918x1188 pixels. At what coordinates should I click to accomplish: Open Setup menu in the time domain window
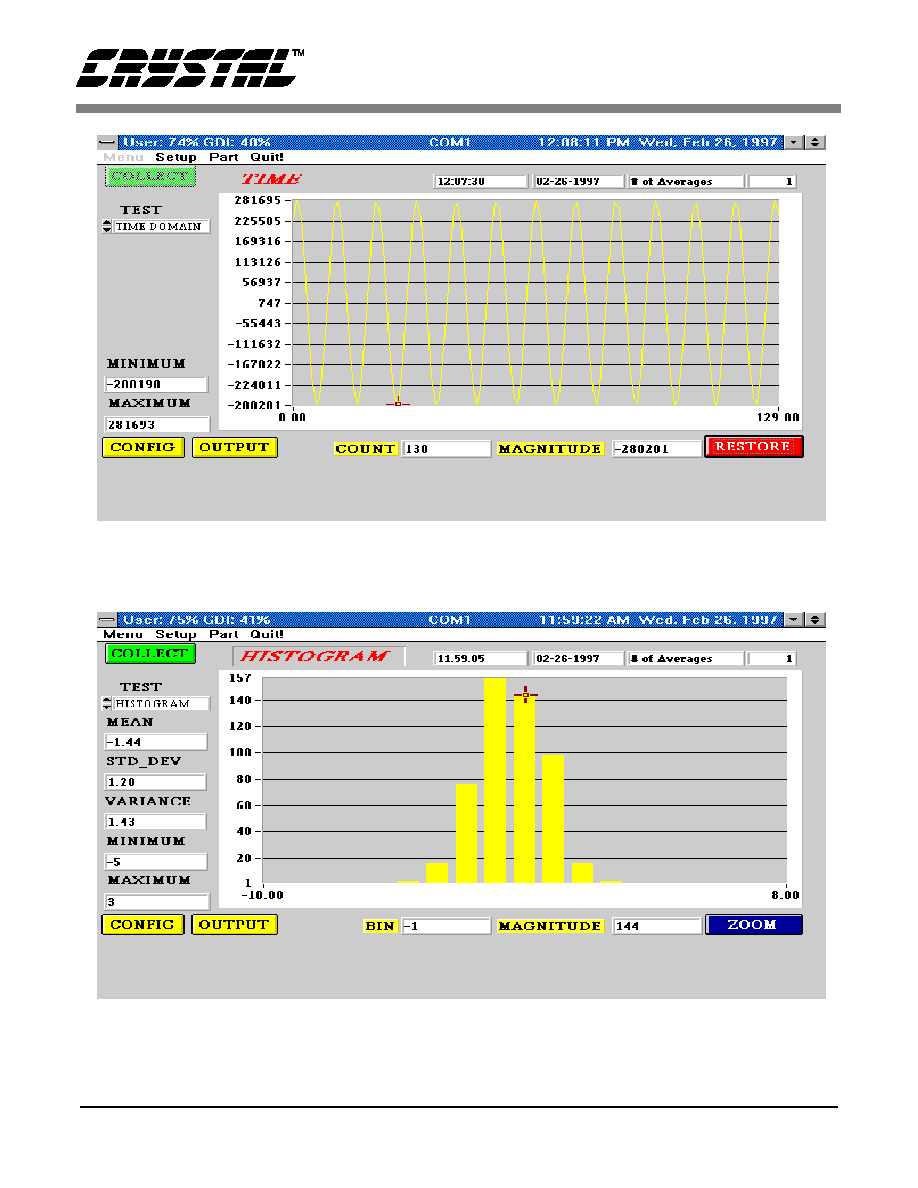pyautogui.click(x=176, y=157)
